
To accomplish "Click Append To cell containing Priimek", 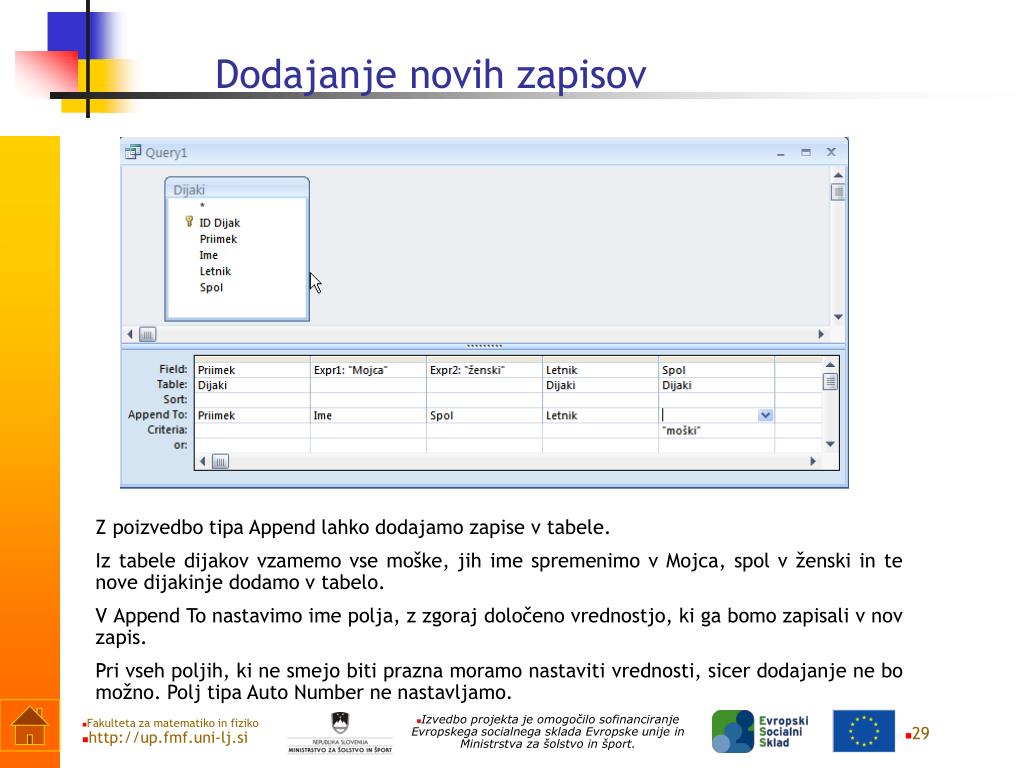I will click(x=252, y=415).
